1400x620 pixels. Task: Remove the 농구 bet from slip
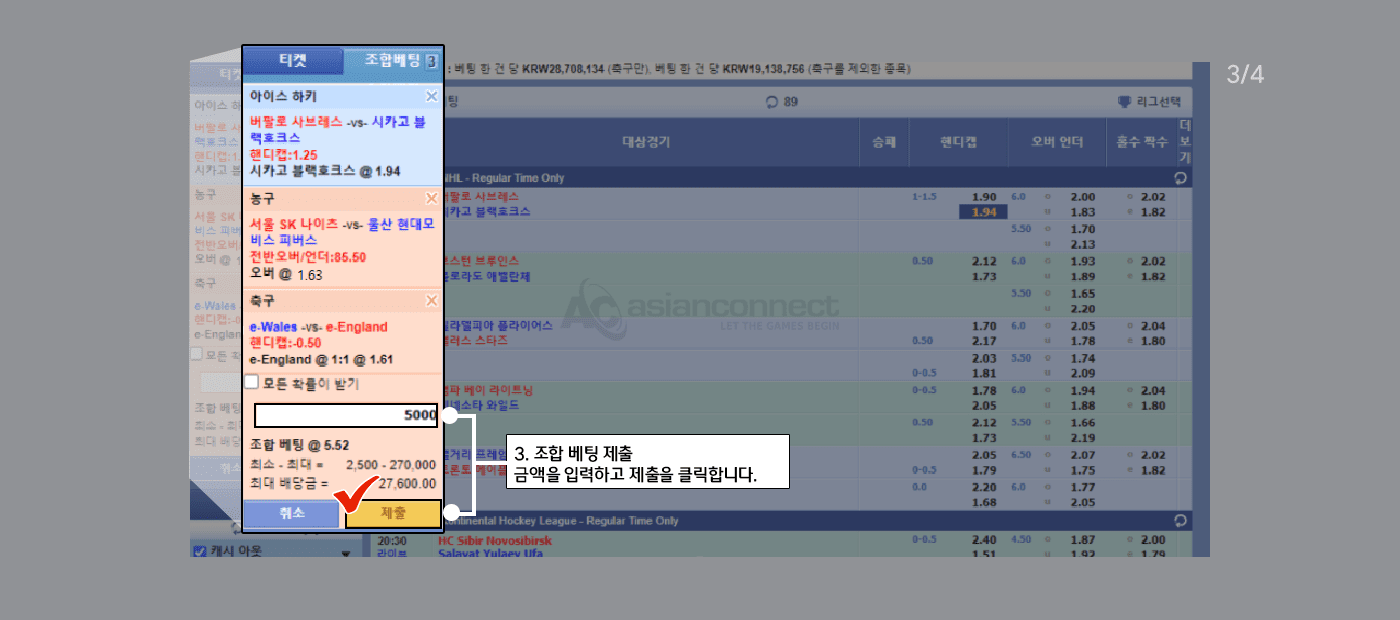point(431,199)
